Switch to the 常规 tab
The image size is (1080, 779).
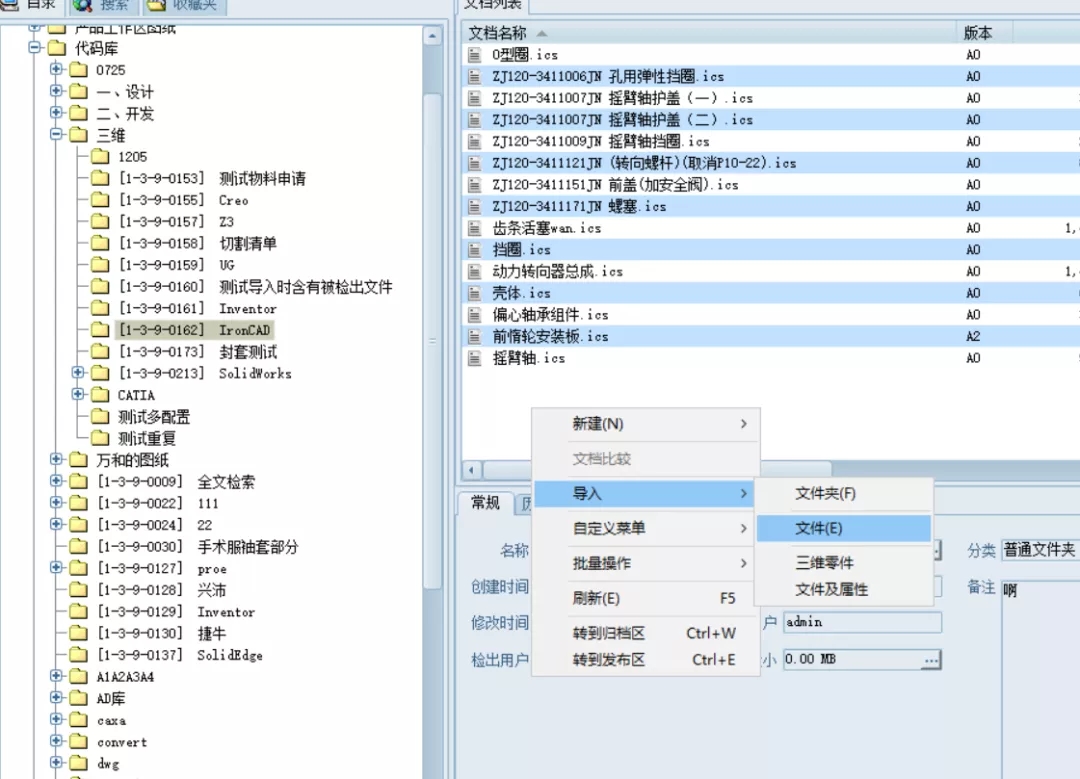pos(487,504)
